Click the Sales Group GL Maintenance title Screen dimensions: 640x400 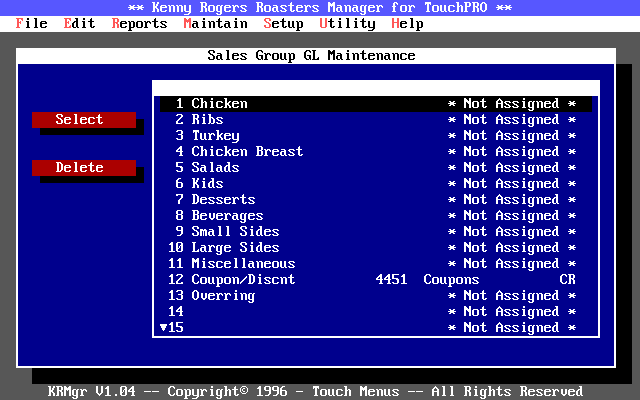pos(311,56)
